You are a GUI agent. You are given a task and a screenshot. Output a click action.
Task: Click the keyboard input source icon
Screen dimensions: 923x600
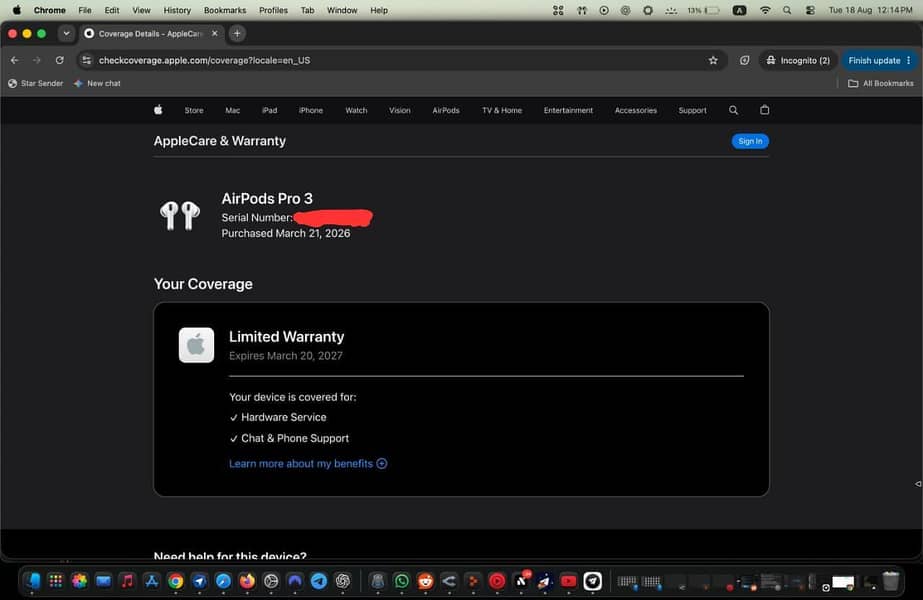click(x=739, y=10)
